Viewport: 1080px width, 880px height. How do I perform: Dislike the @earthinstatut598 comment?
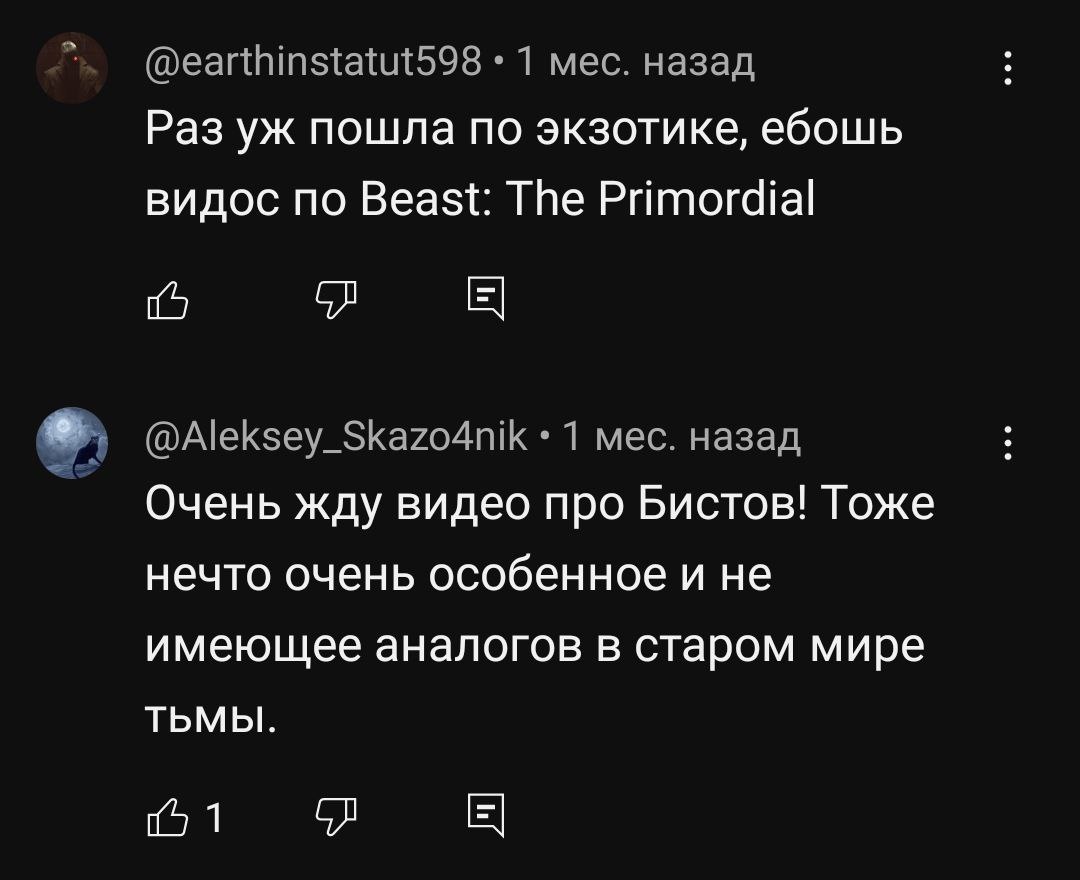(336, 300)
